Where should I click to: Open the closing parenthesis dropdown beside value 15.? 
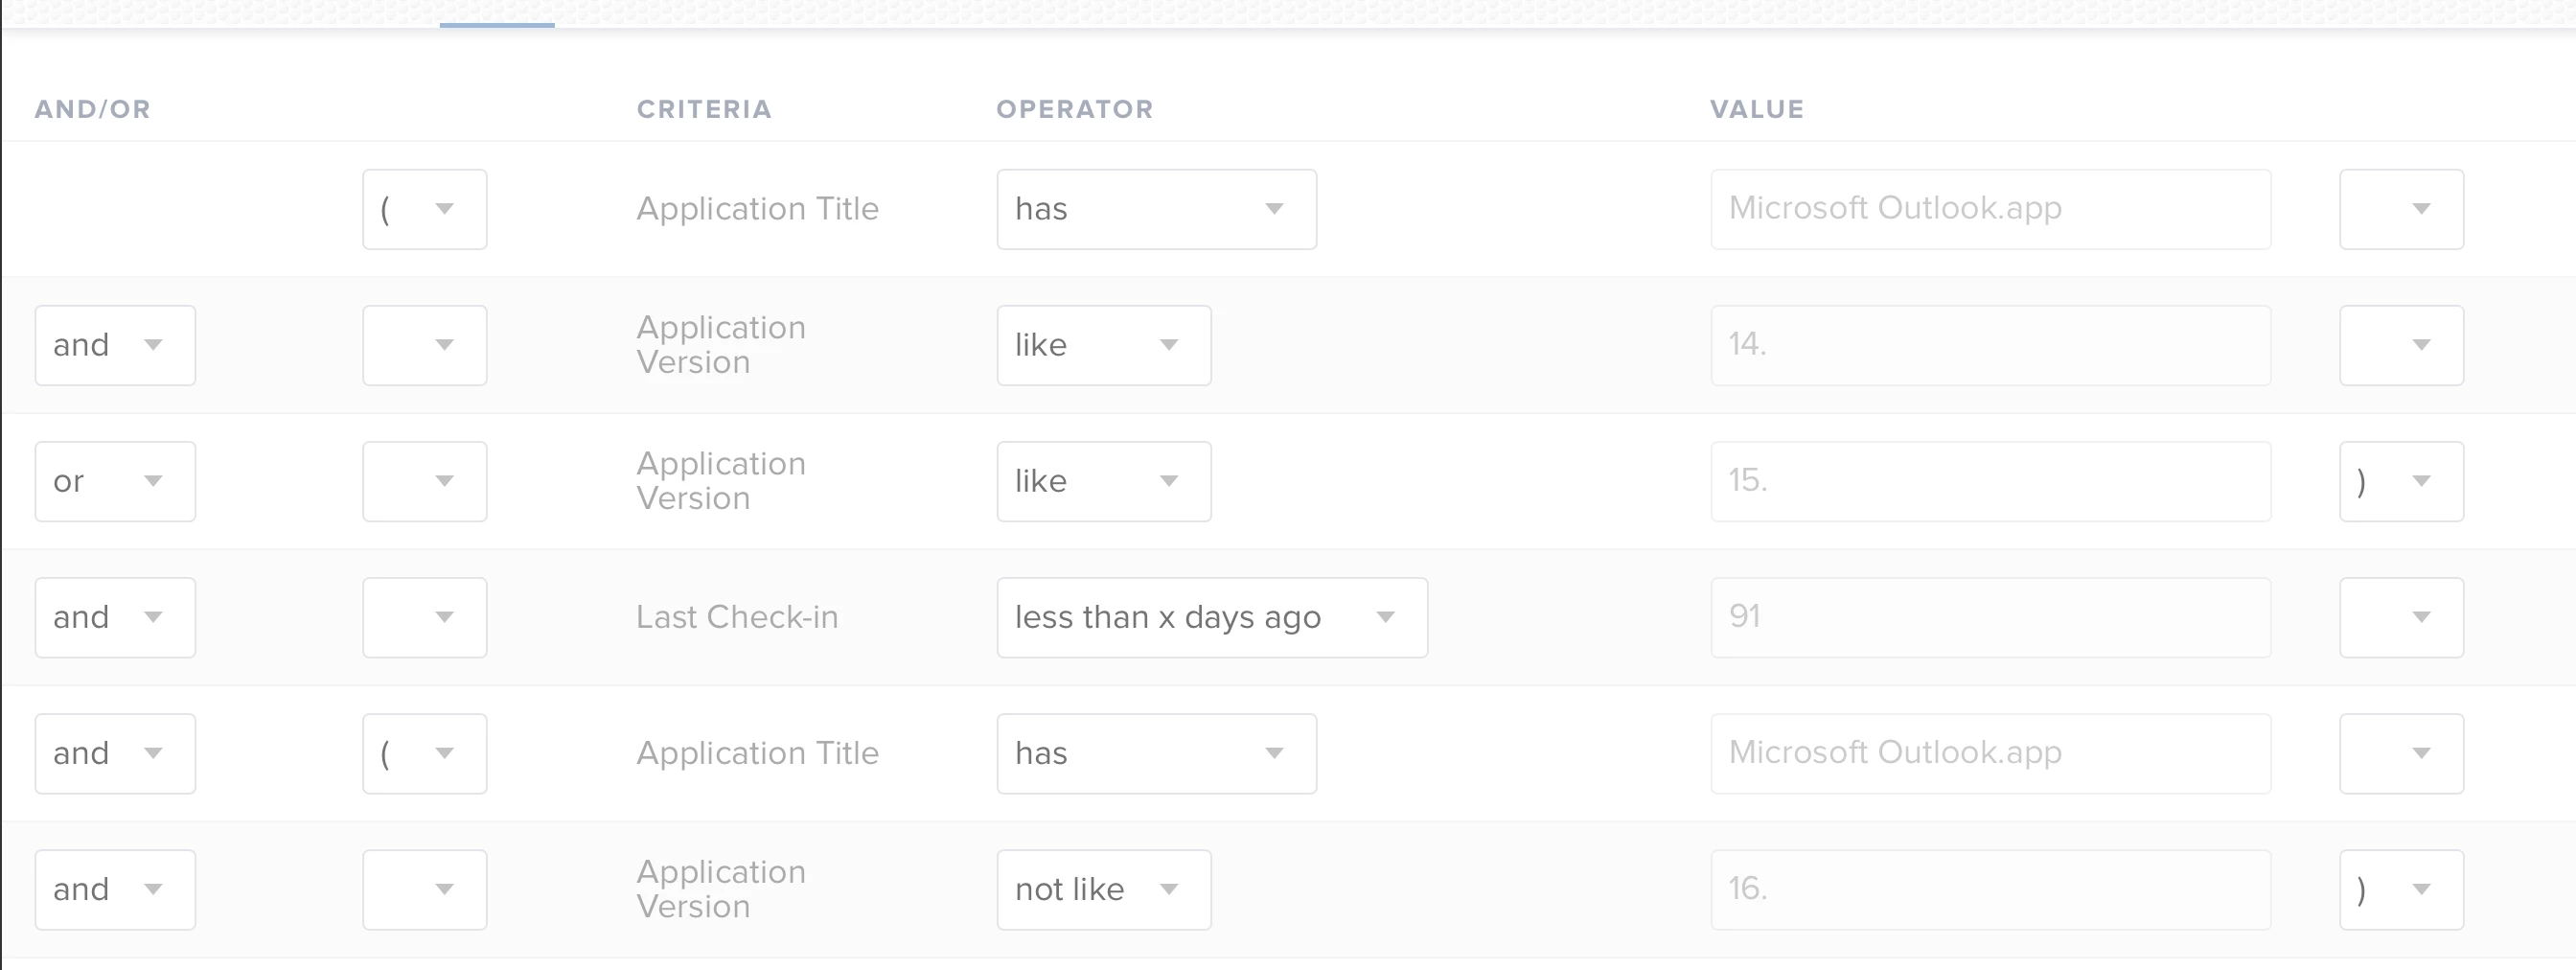2400,481
